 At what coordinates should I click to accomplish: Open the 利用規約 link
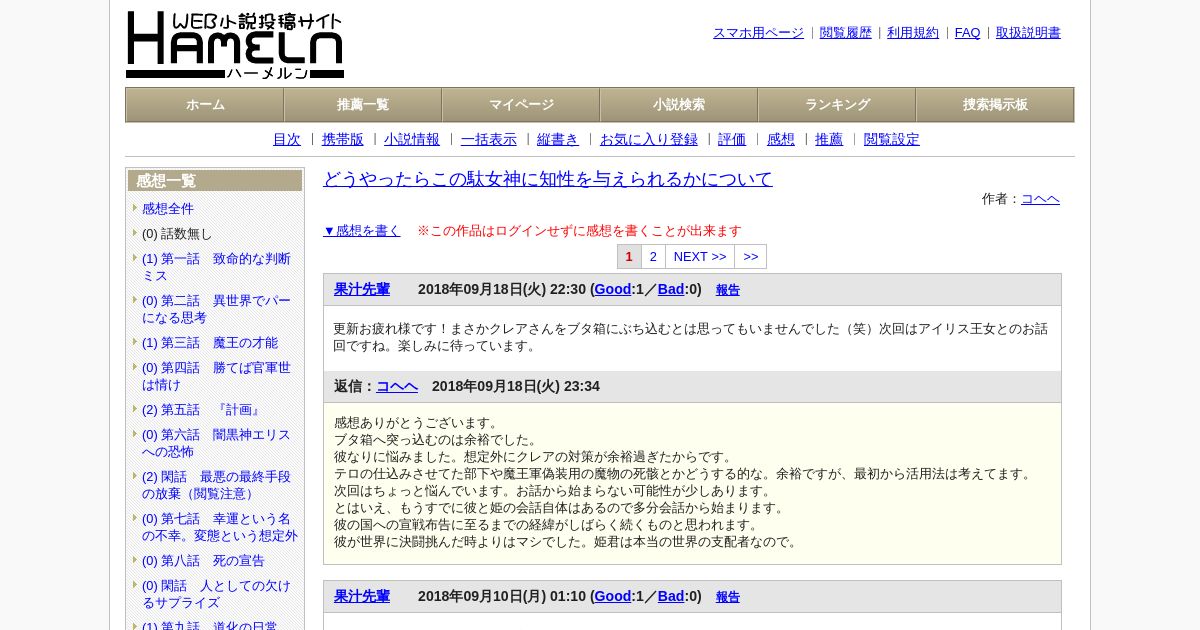point(913,33)
